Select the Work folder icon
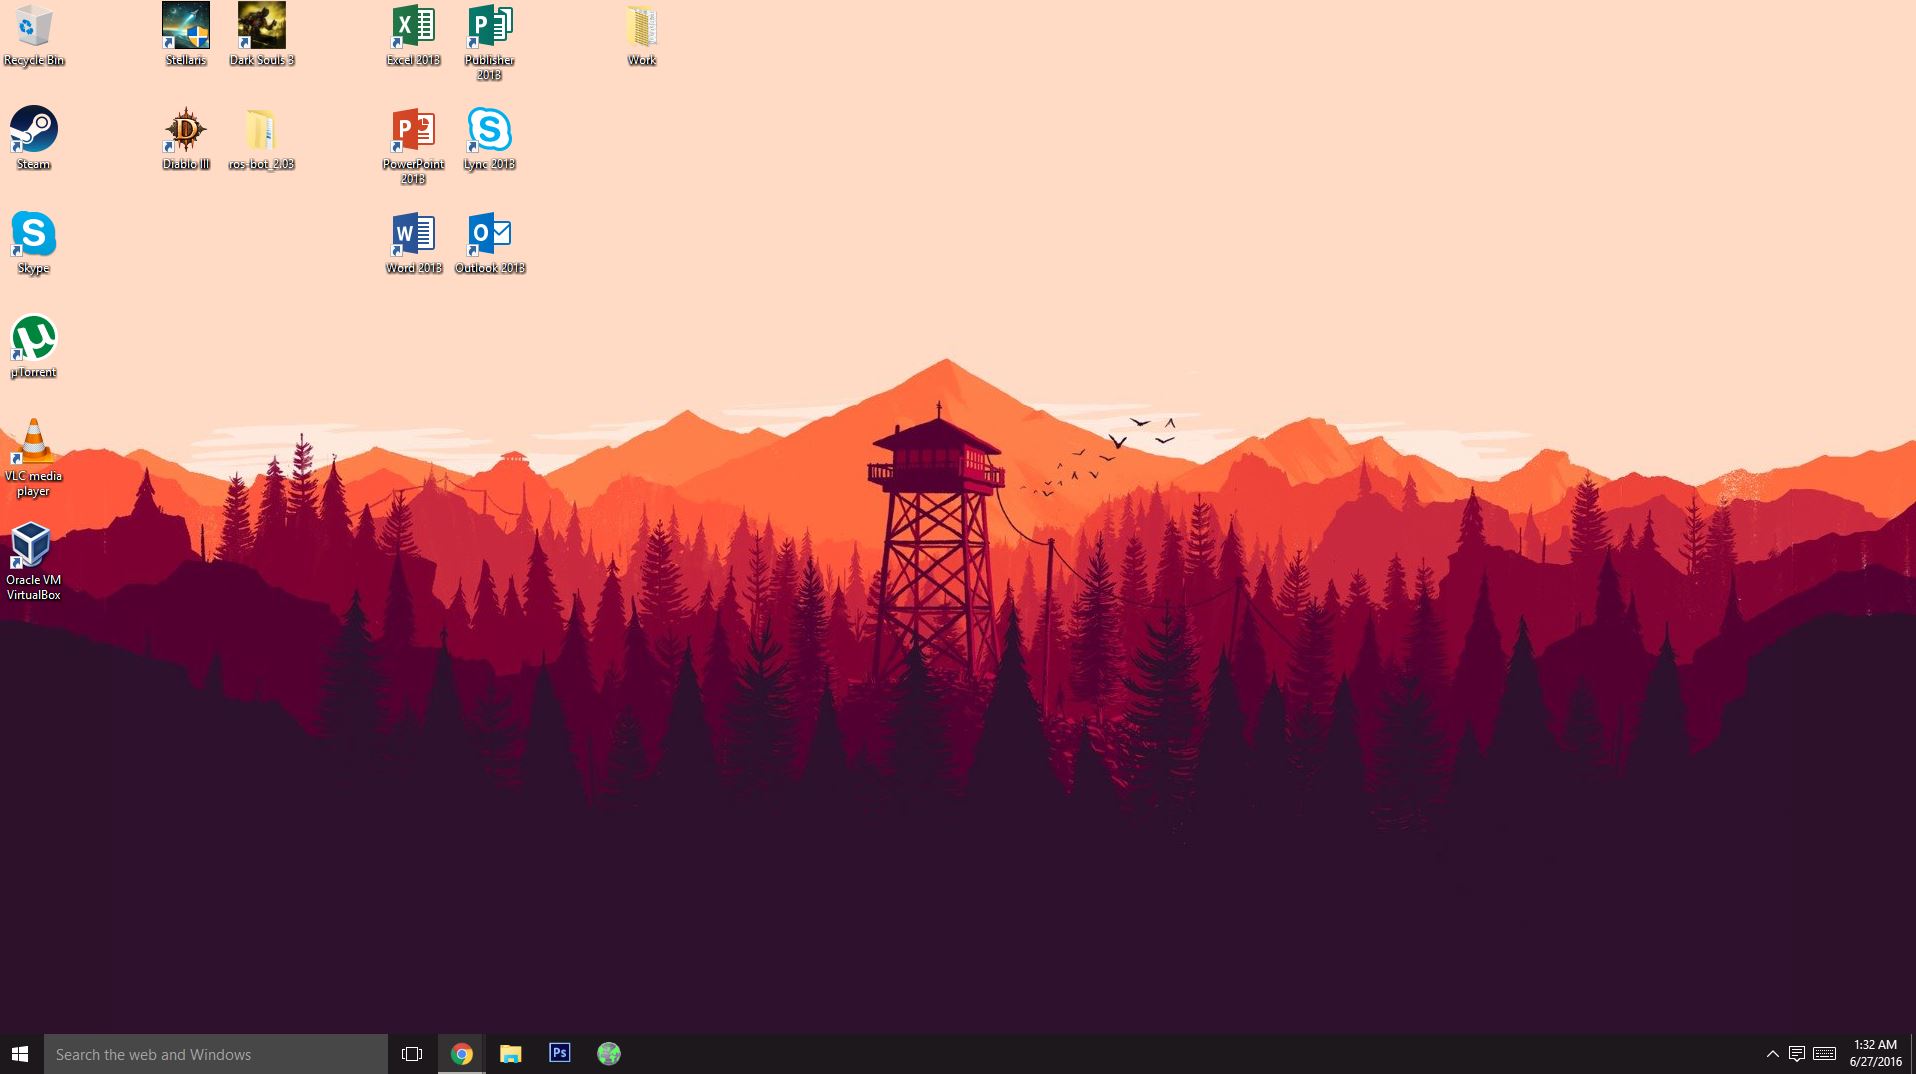The height and width of the screenshot is (1074, 1916). (642, 35)
